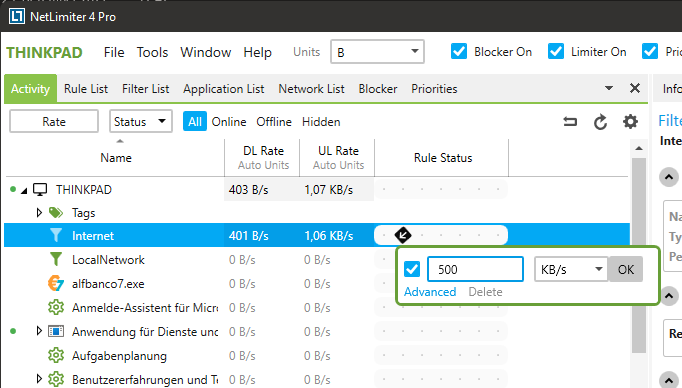Click the Rate button
682x388 pixels.
pyautogui.click(x=54, y=121)
